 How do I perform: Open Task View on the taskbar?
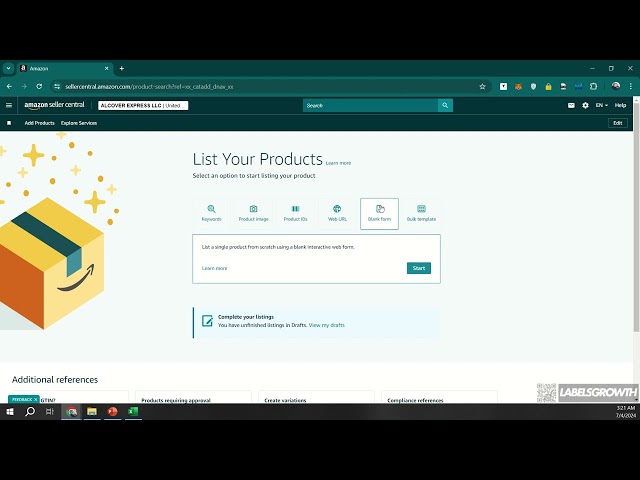click(x=50, y=411)
